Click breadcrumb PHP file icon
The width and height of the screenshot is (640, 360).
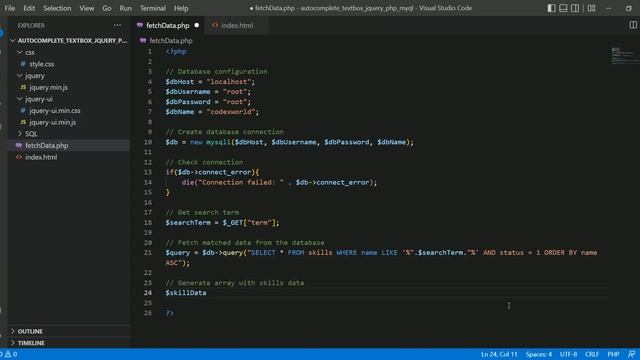click(x=143, y=41)
